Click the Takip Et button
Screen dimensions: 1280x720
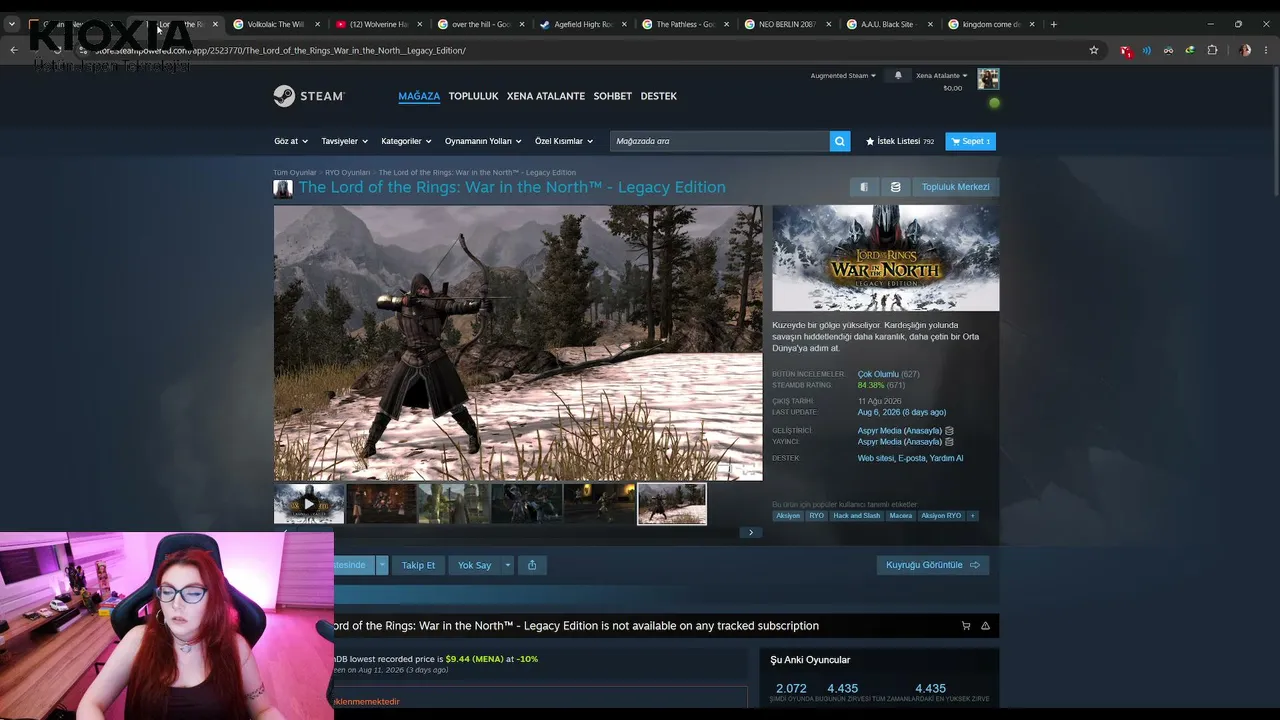(418, 565)
